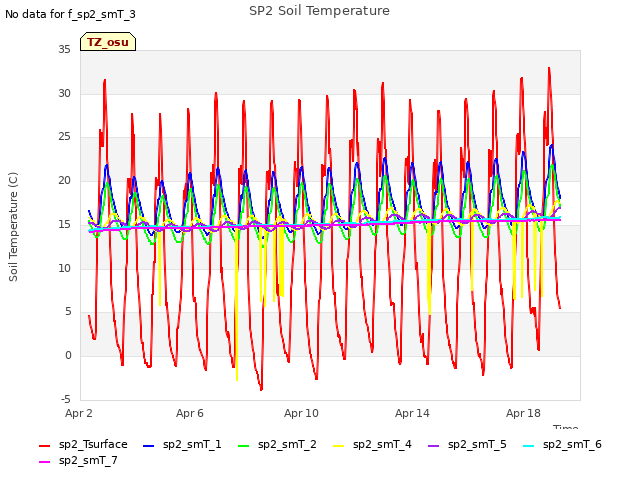Viewport: 640px width, 480px height.
Task: Click the red sp2_Tsurface legend swatch
Action: click(x=44, y=446)
